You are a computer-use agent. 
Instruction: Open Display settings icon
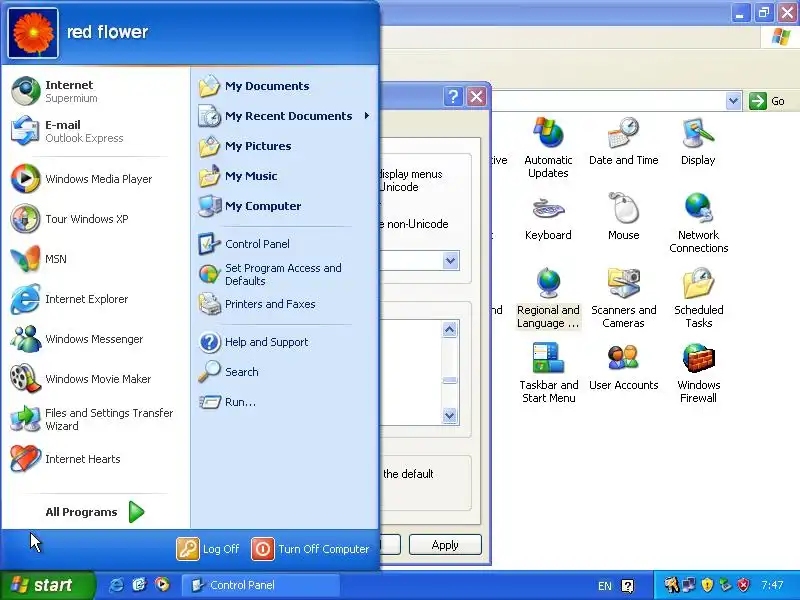click(698, 142)
